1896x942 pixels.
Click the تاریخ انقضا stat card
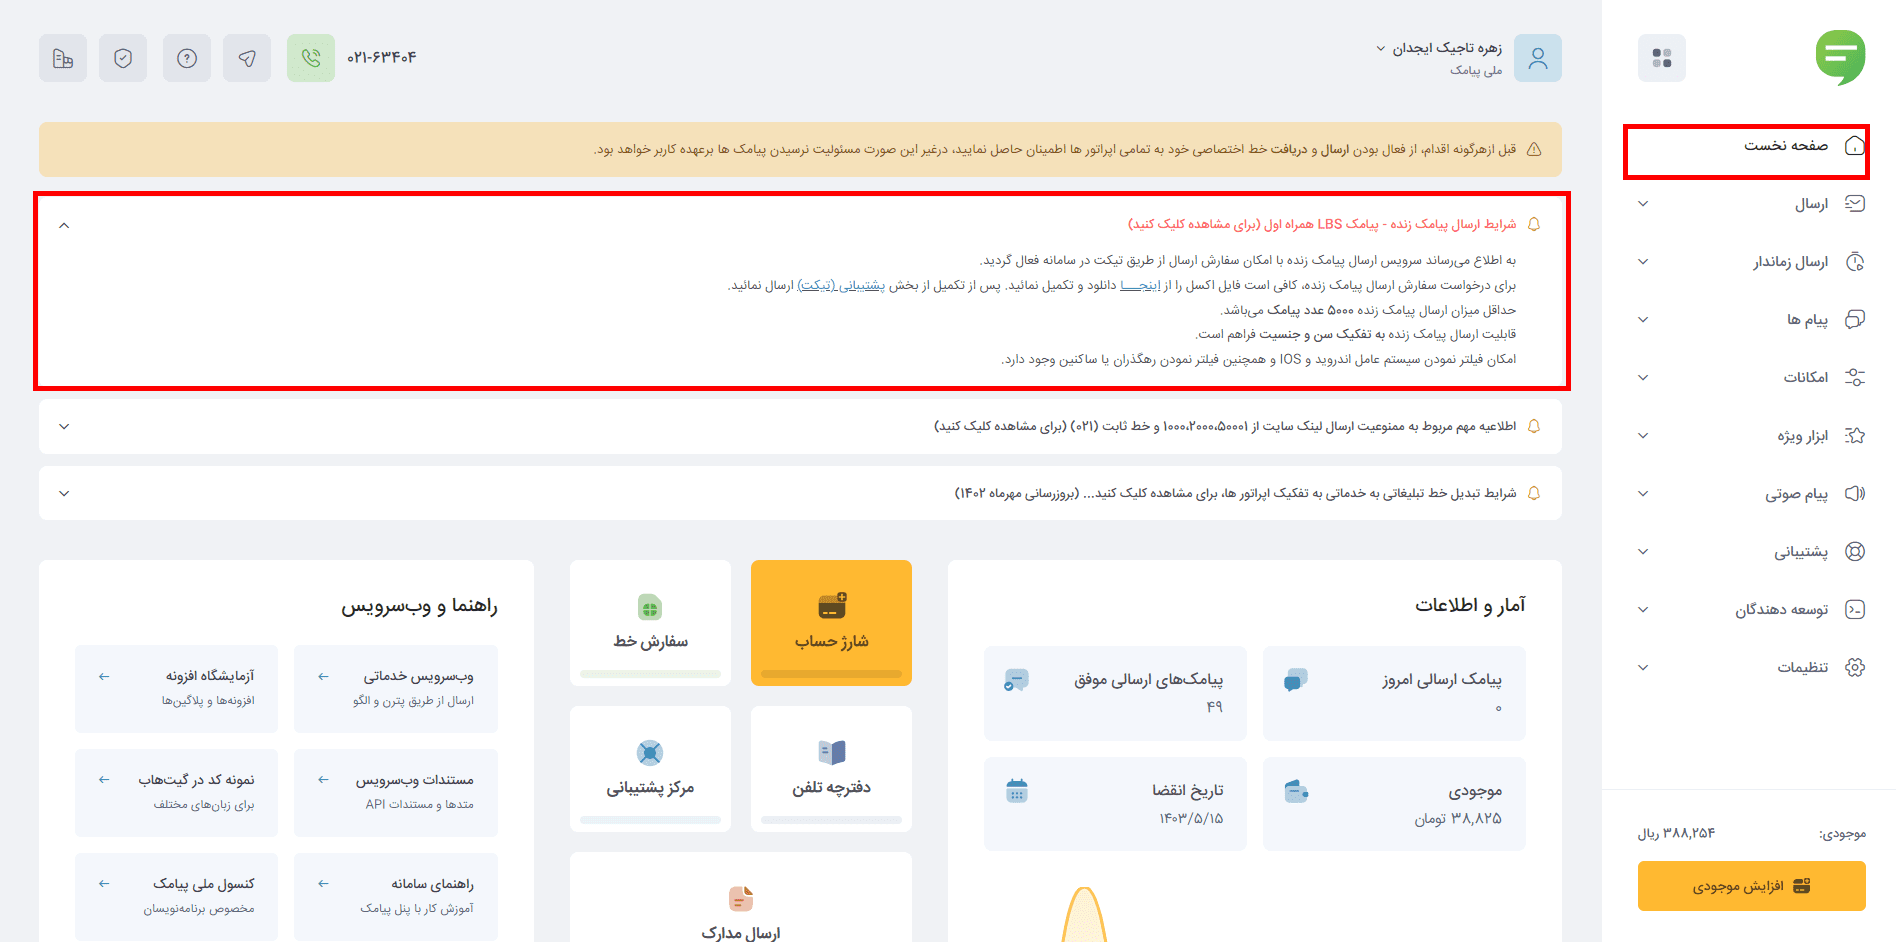(1115, 804)
